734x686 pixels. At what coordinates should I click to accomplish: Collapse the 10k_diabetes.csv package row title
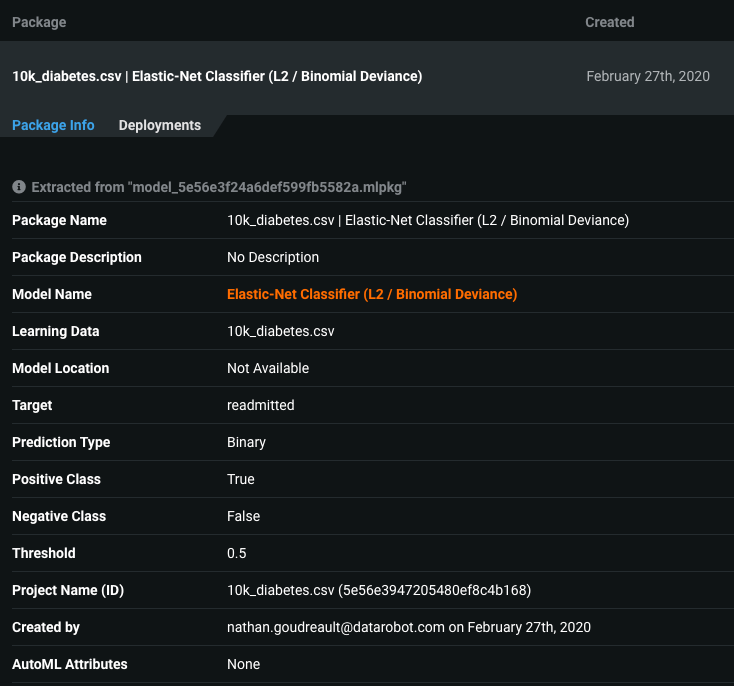[217, 76]
